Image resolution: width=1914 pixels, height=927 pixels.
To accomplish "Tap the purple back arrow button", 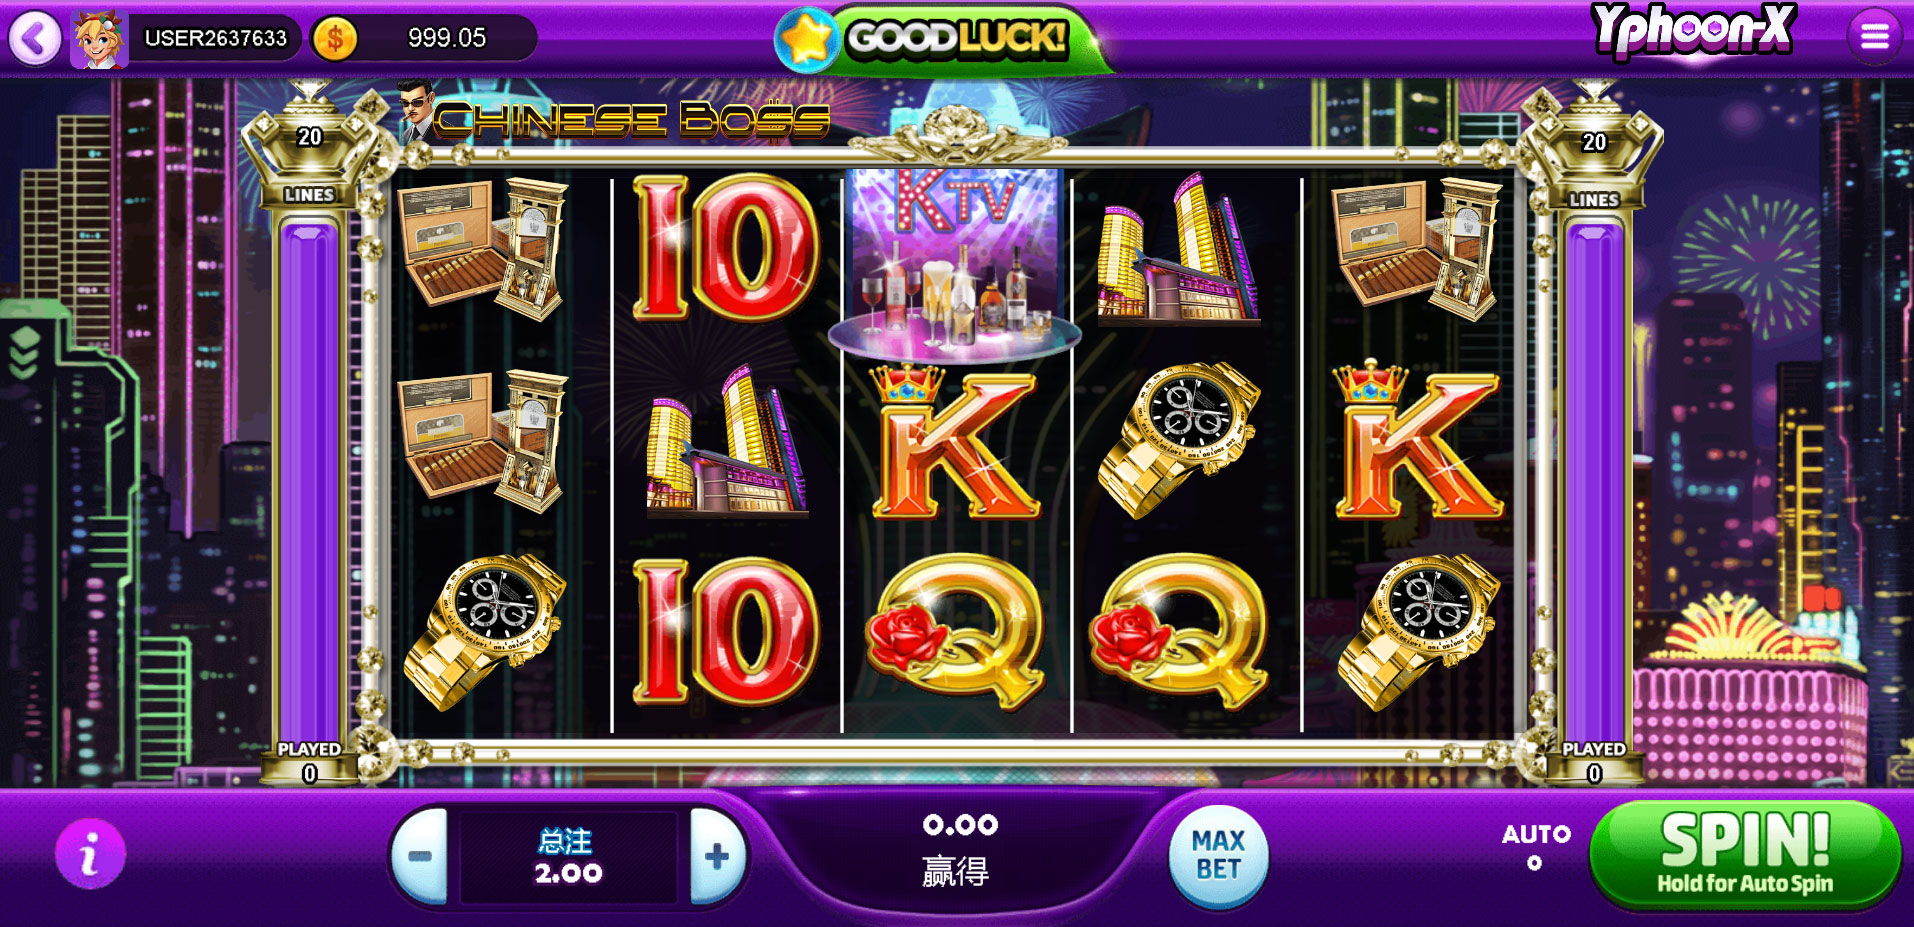I will 35,38.
